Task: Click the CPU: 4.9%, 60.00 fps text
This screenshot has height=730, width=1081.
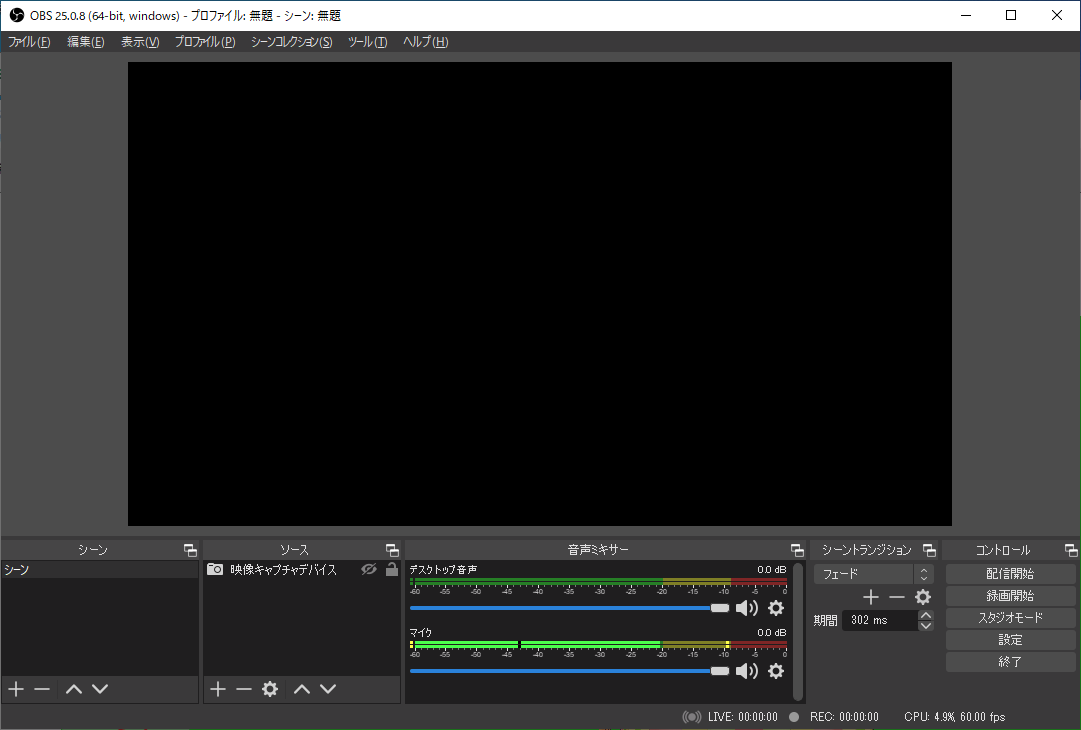Action: coord(955,717)
